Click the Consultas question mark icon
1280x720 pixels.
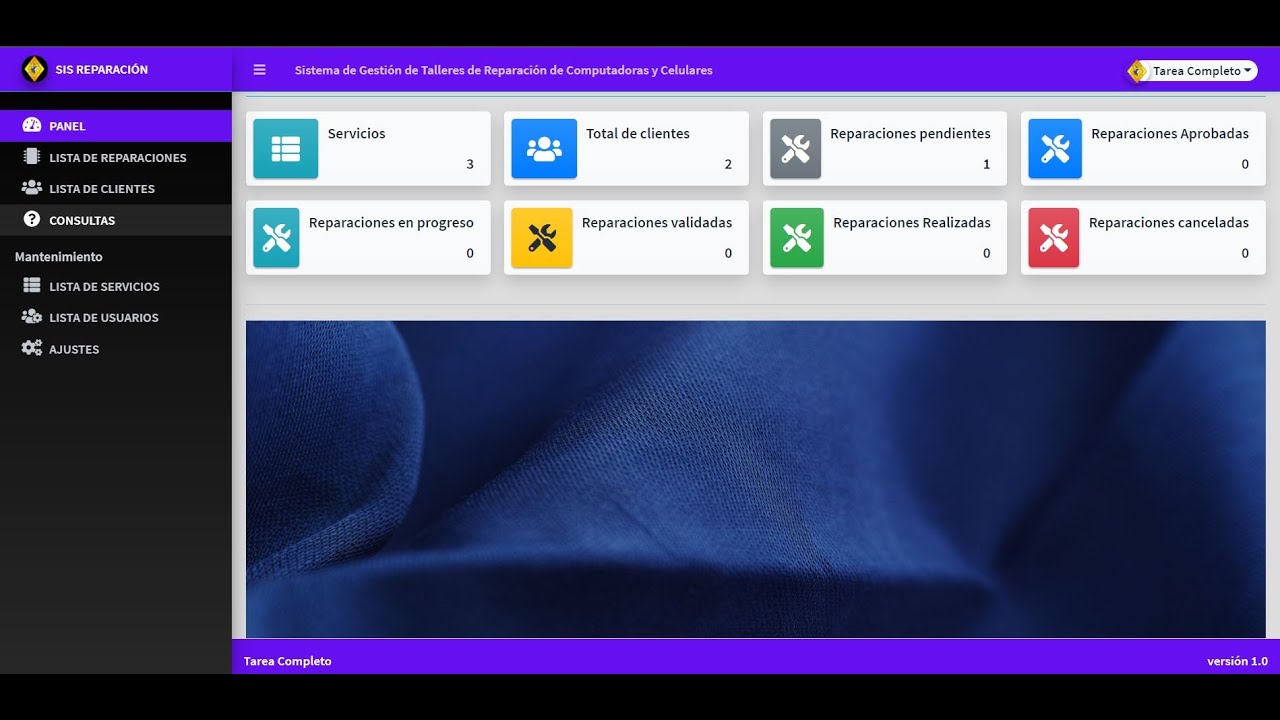pos(32,220)
